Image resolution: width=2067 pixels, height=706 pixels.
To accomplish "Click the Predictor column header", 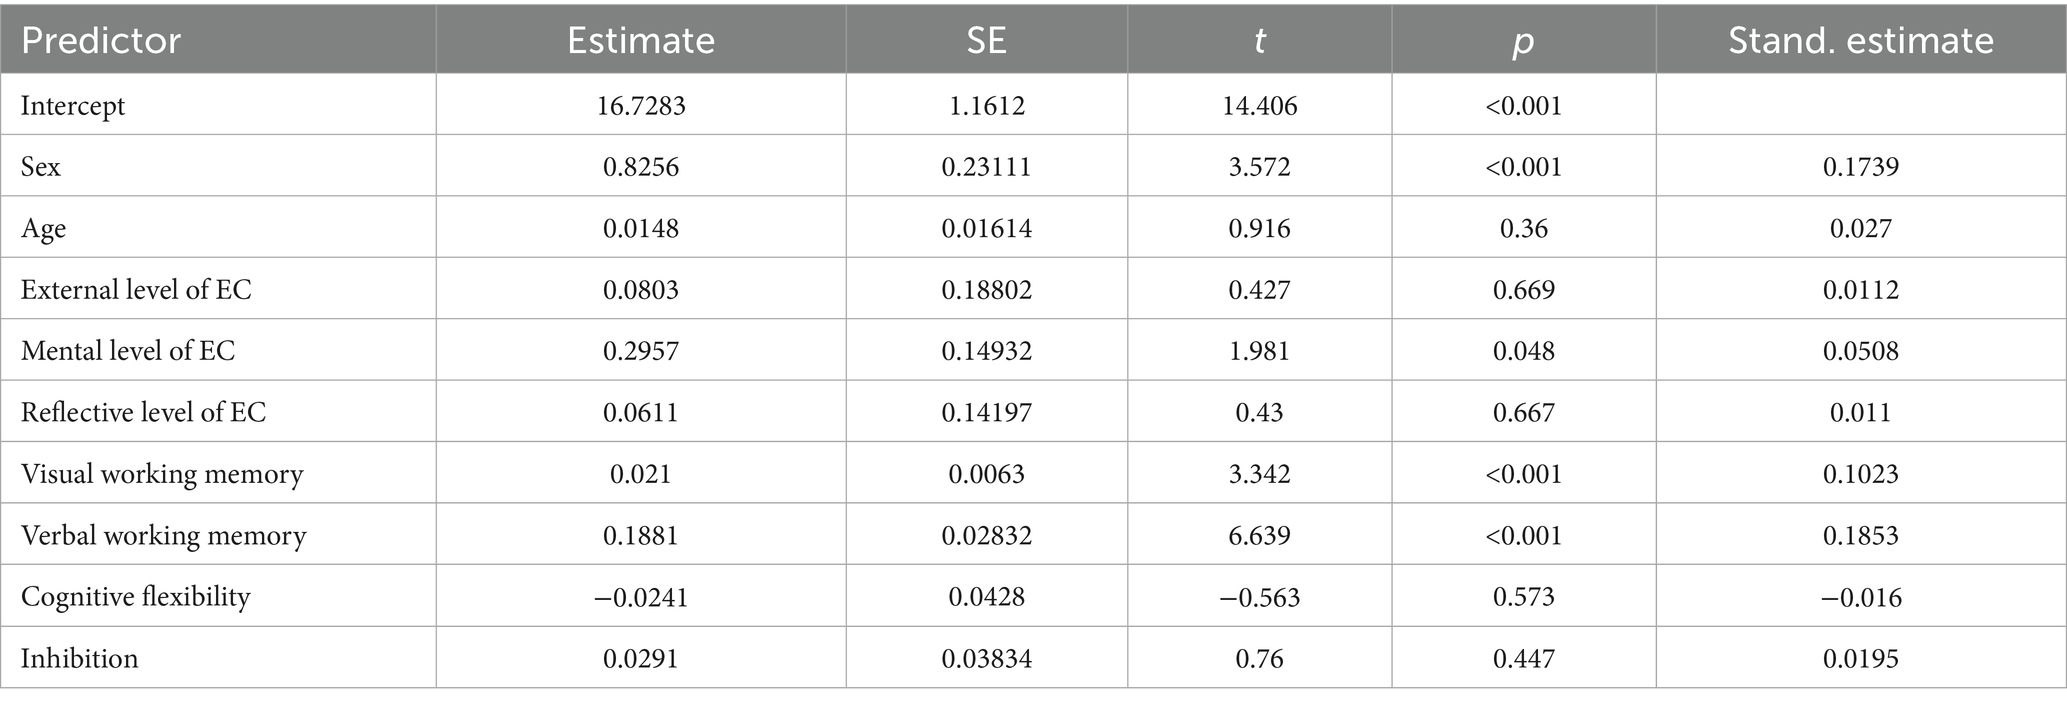I will pyautogui.click(x=101, y=40).
